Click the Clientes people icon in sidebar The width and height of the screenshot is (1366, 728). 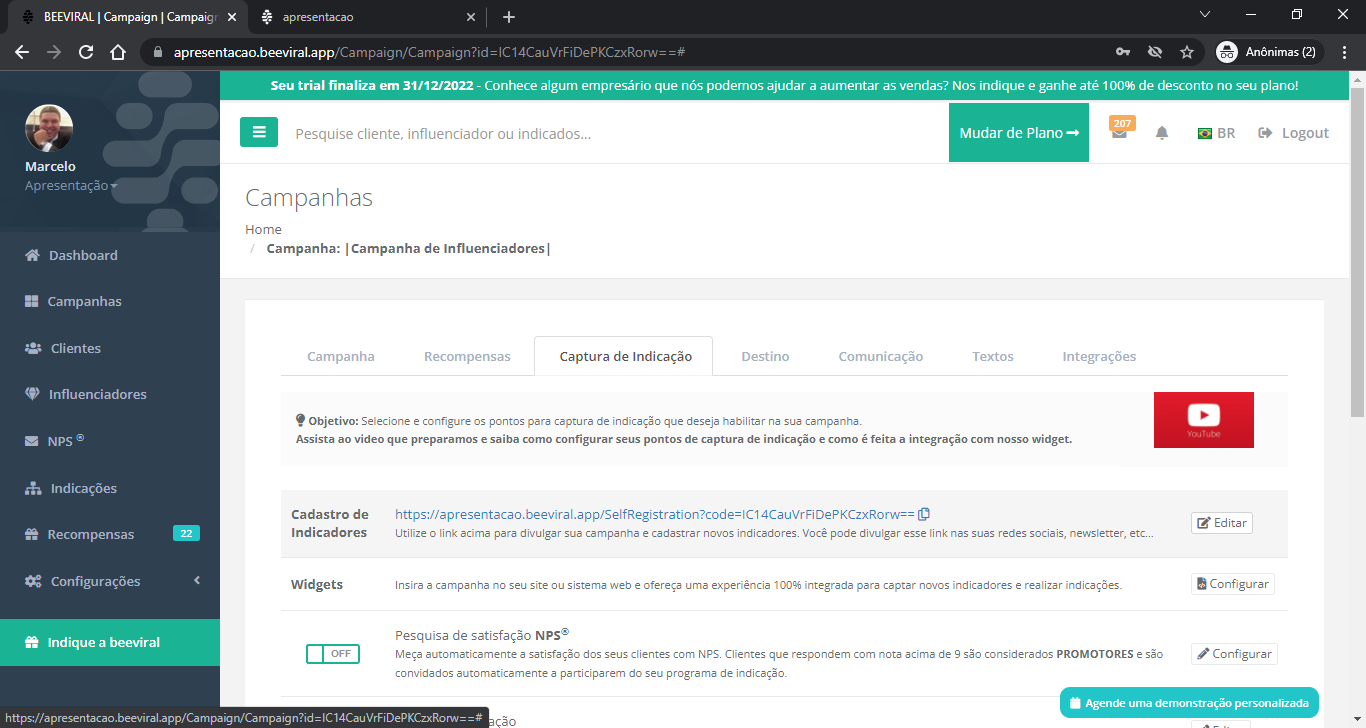[x=33, y=348]
